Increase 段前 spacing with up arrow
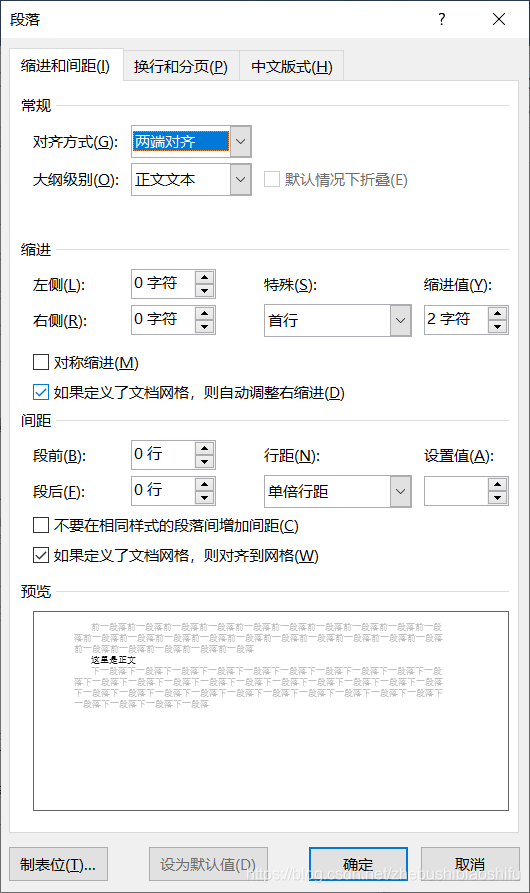Viewport: 530px width, 893px height. [204, 448]
